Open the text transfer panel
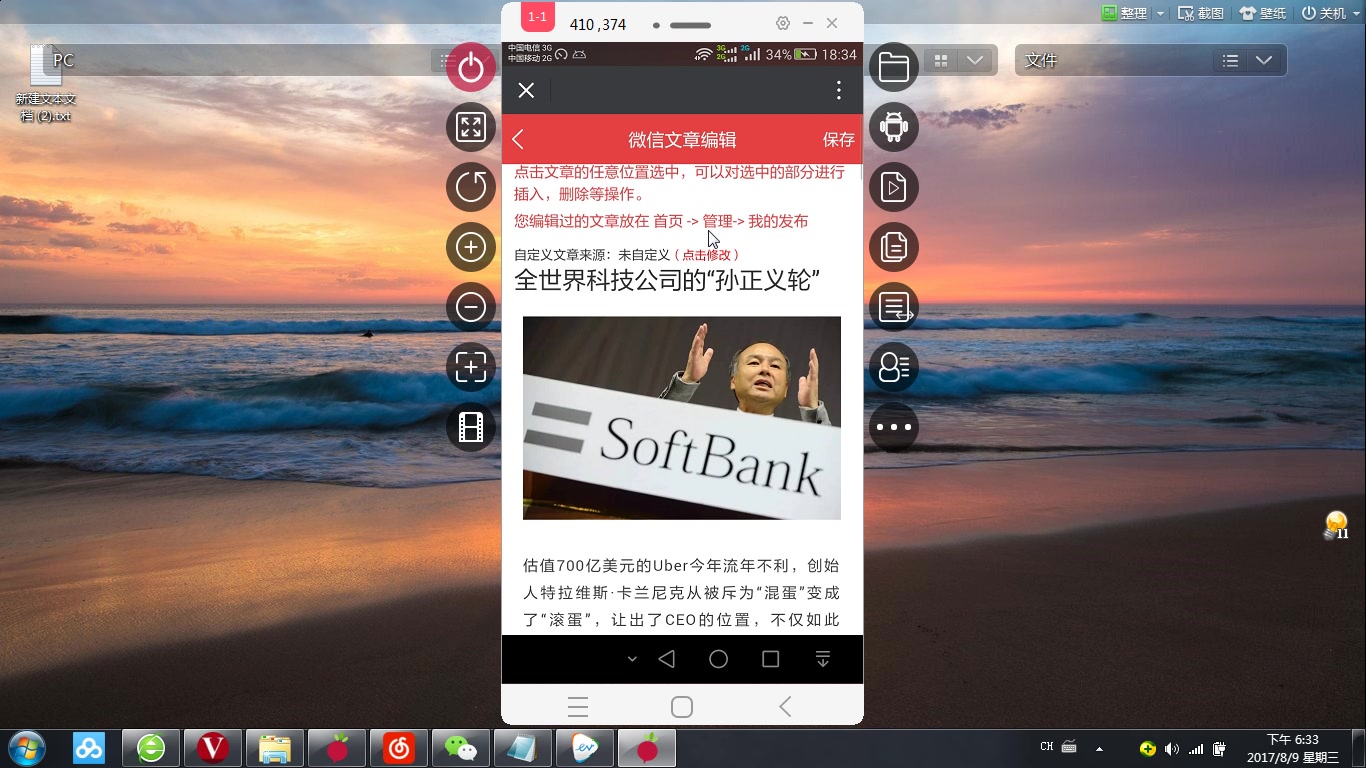Screen dimensions: 1366x768 pyautogui.click(x=893, y=307)
